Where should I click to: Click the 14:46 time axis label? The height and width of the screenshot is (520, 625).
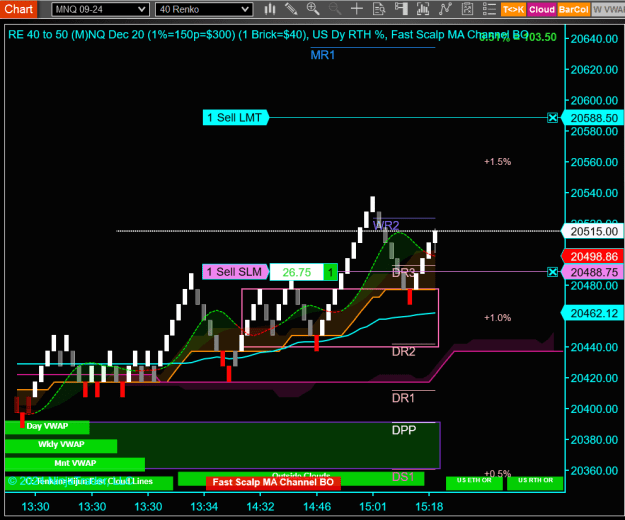(316, 506)
